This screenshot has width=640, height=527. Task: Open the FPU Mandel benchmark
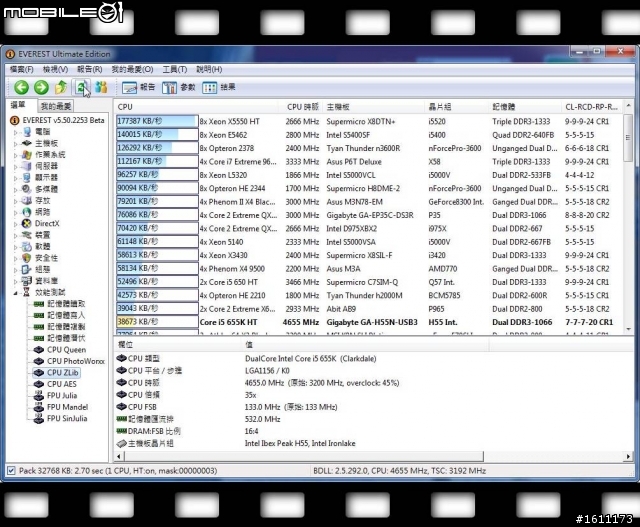[x=61, y=407]
